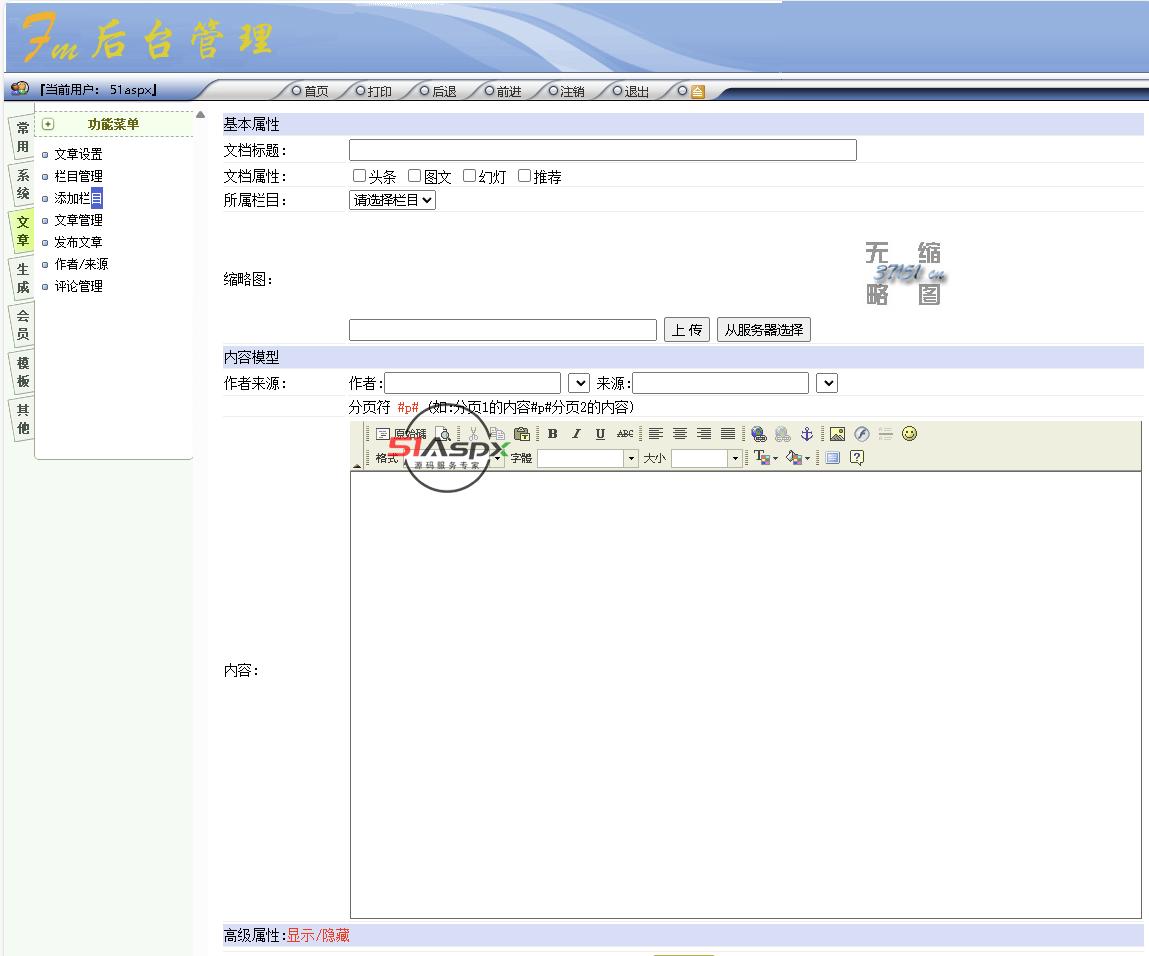
Task: Insert a smiley emoticon
Action: (x=909, y=434)
